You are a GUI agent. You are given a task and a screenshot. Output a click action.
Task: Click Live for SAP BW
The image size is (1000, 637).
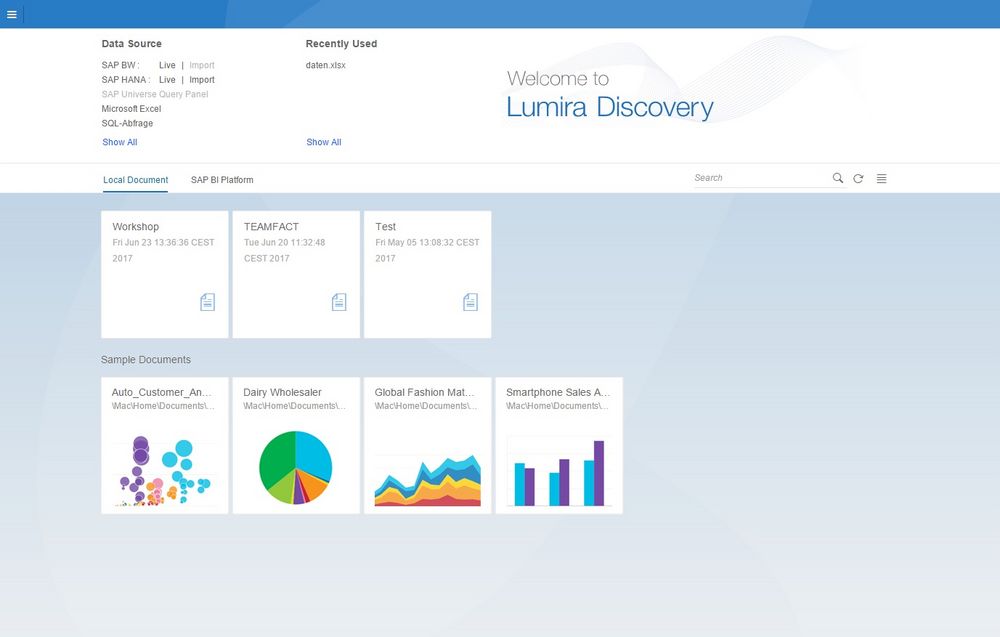point(167,65)
